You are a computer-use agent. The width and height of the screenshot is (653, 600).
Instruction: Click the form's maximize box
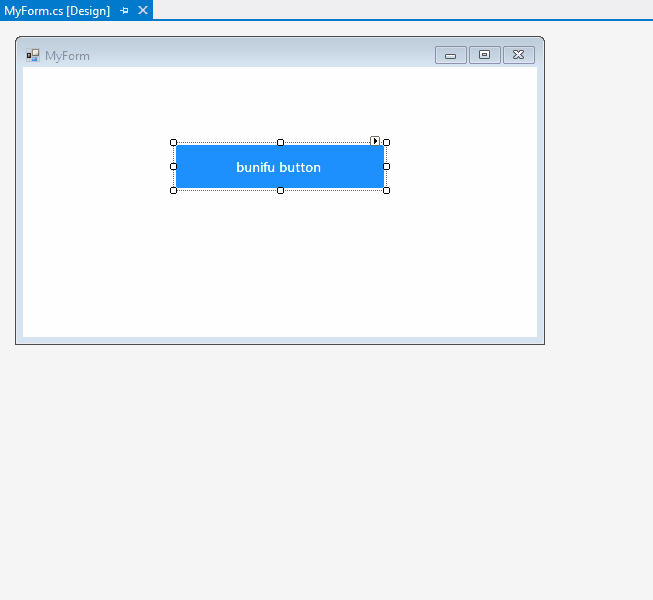coord(485,55)
